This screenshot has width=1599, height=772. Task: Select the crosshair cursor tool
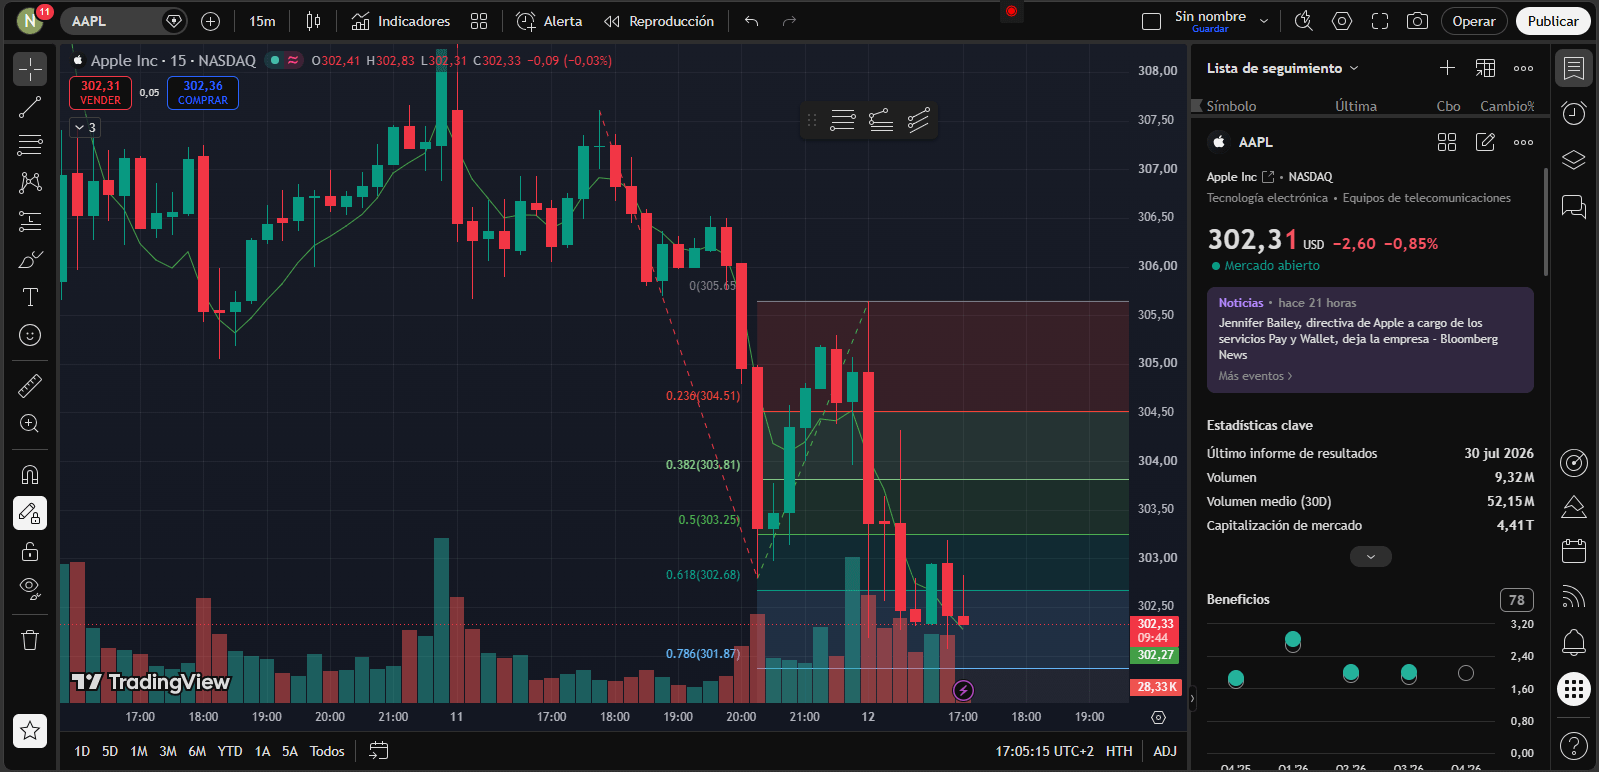(x=30, y=69)
